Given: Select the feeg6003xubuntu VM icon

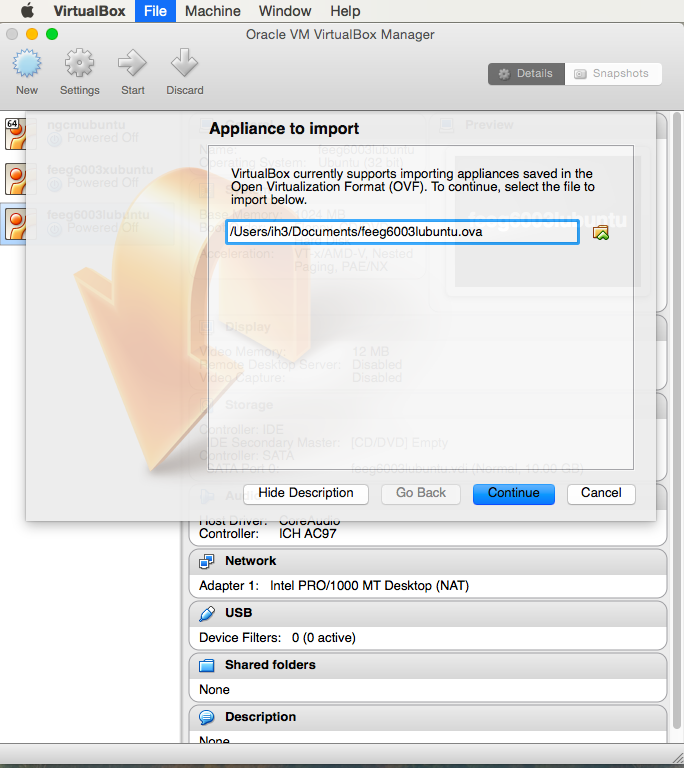Looking at the screenshot, I should 17,179.
